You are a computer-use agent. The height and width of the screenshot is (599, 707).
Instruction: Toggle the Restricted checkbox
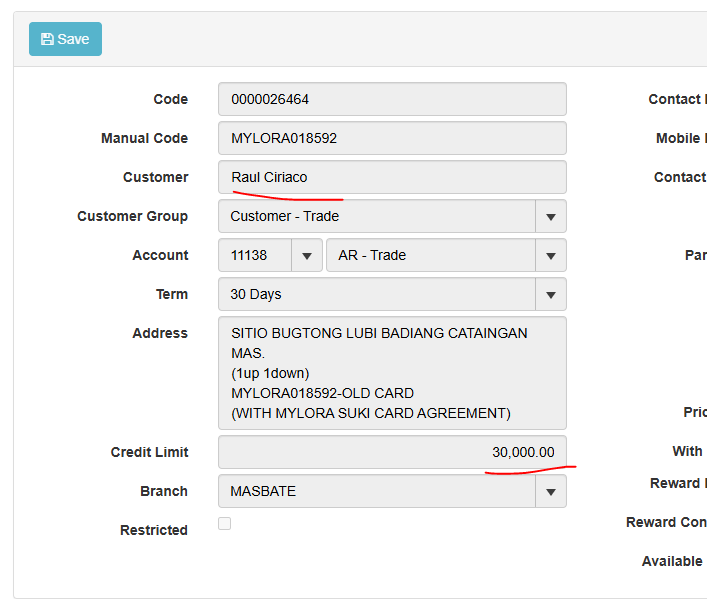(x=225, y=523)
